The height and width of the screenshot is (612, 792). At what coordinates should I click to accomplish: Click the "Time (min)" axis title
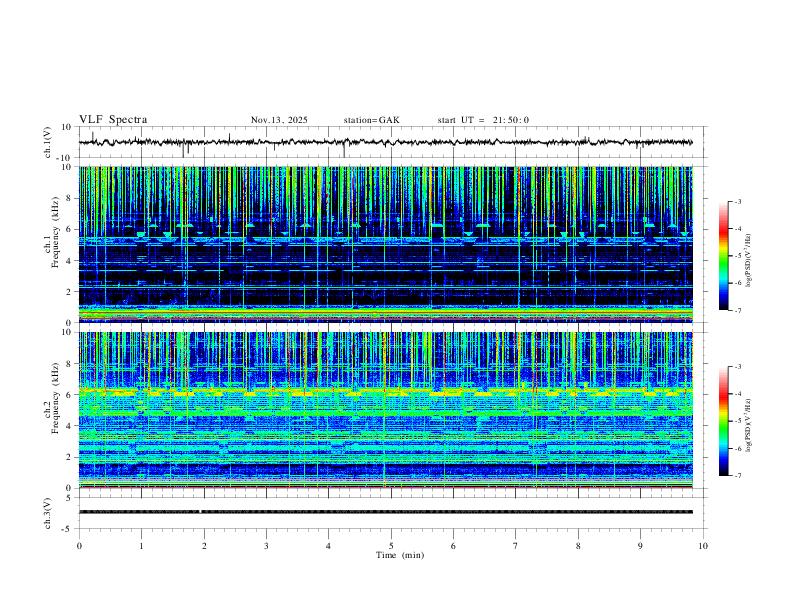pos(400,555)
